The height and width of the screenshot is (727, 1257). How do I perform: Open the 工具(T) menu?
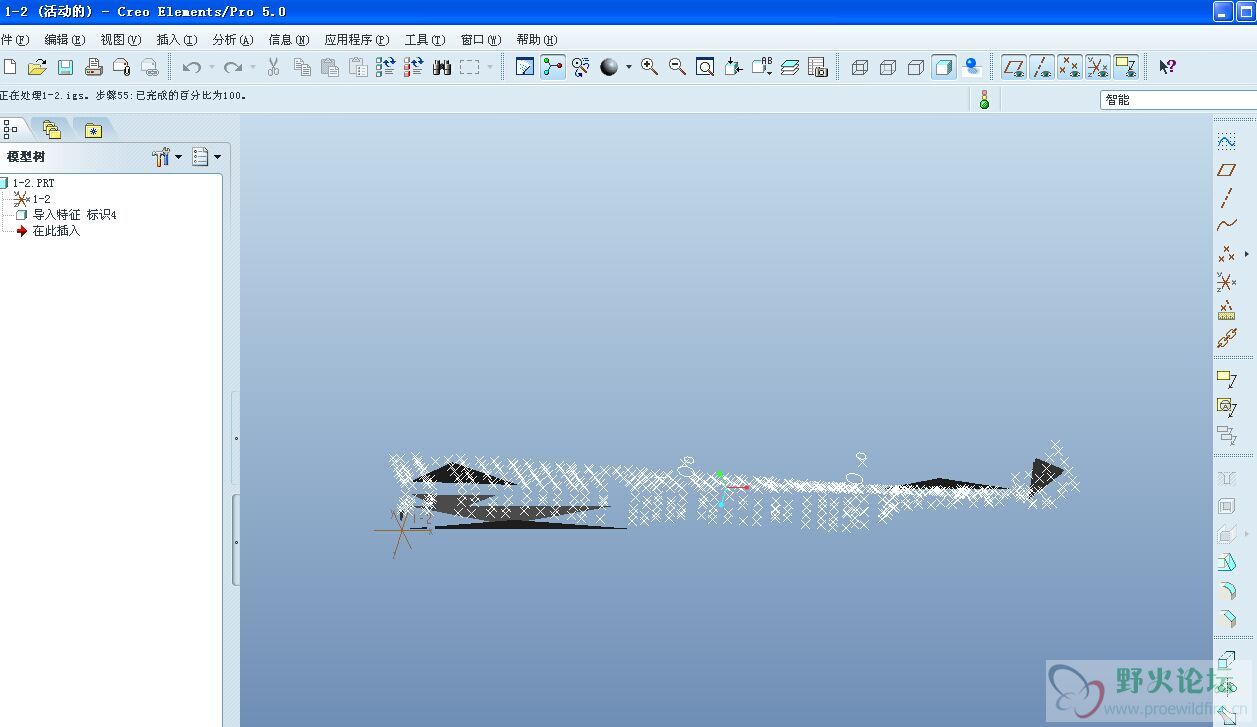click(x=425, y=40)
